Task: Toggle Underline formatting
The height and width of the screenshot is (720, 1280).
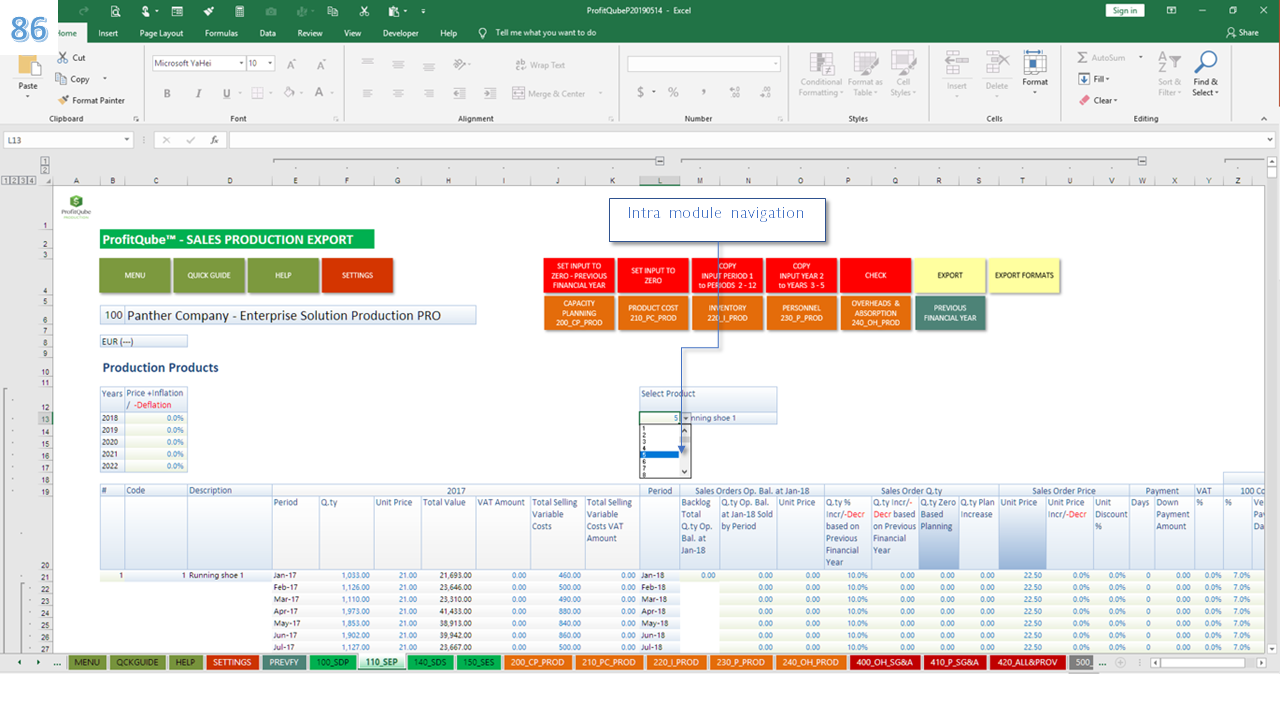Action: 226,93
